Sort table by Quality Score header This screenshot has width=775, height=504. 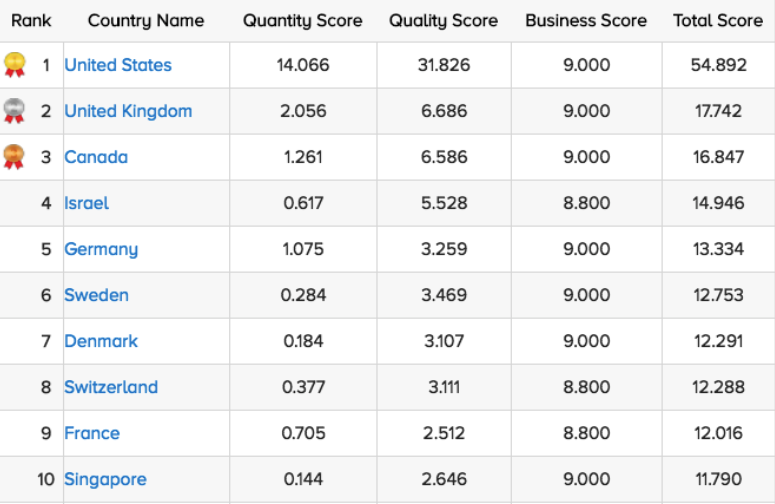[x=443, y=20]
